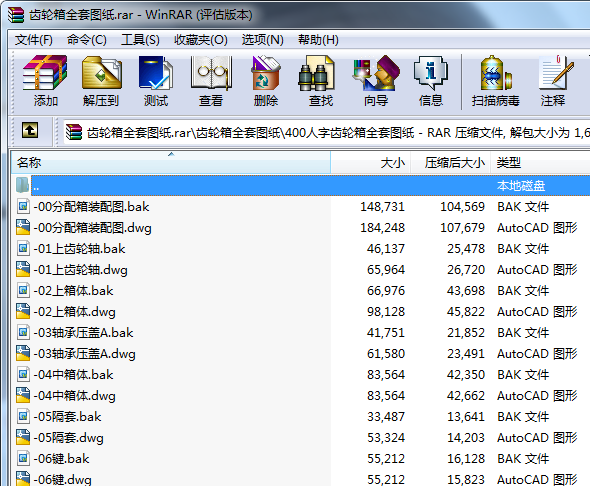
Task: Click the Scan Virus (扫描病毒) icon
Action: coord(496,73)
